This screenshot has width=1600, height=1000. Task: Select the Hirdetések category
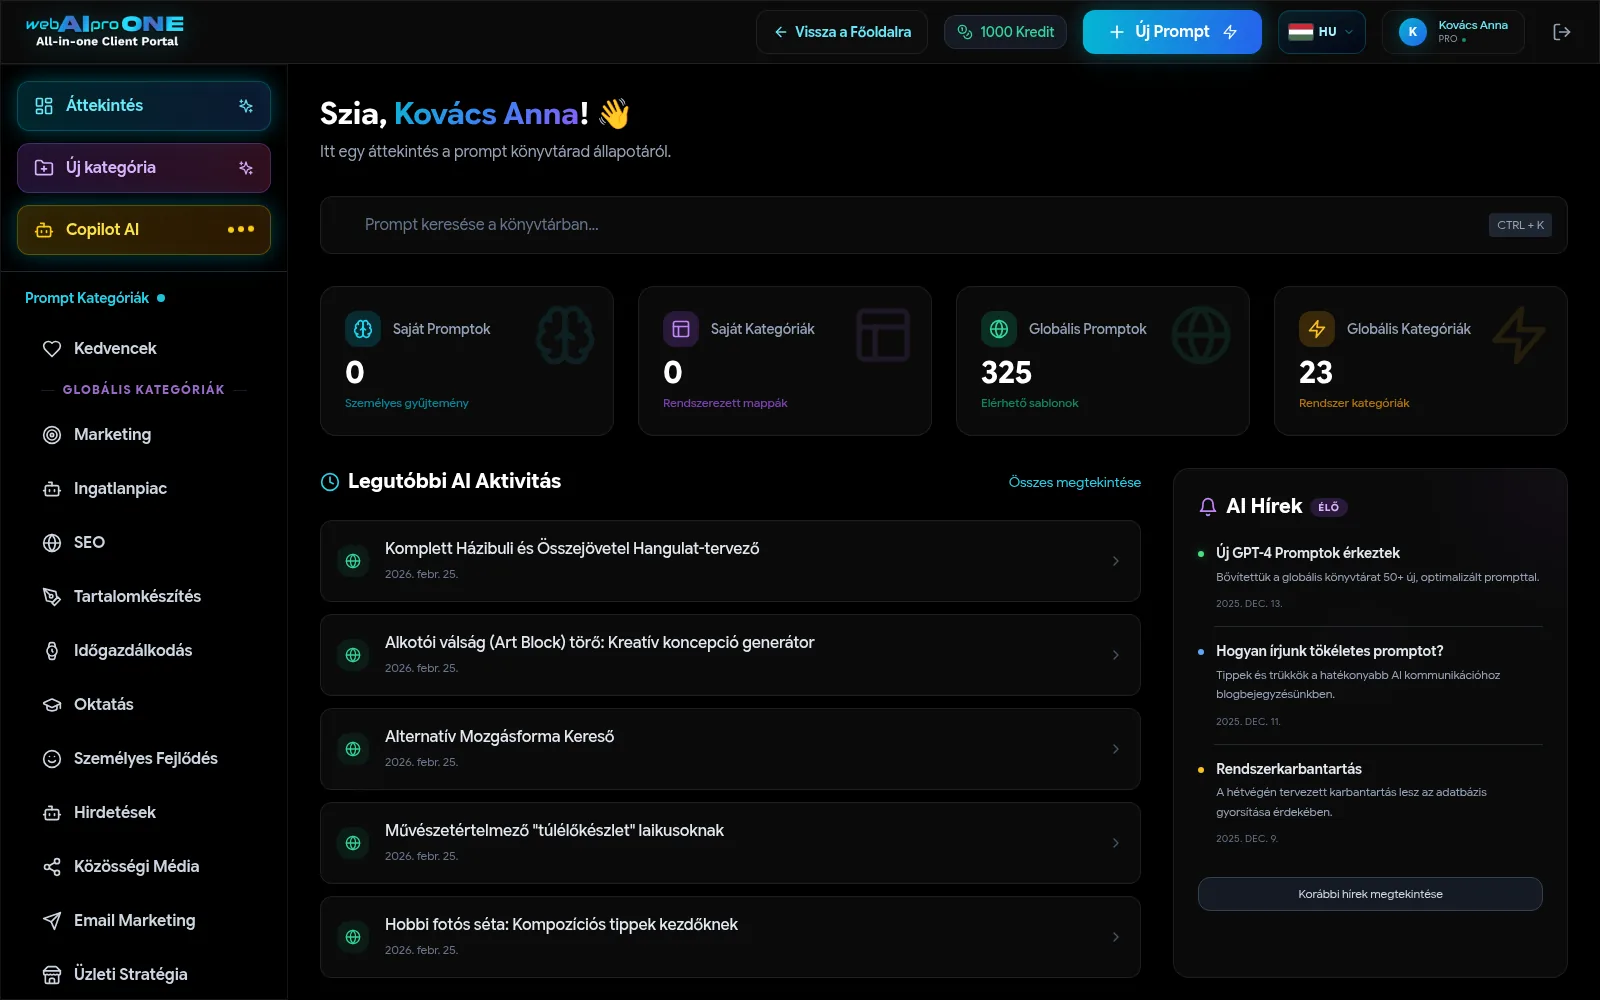pyautogui.click(x=144, y=813)
